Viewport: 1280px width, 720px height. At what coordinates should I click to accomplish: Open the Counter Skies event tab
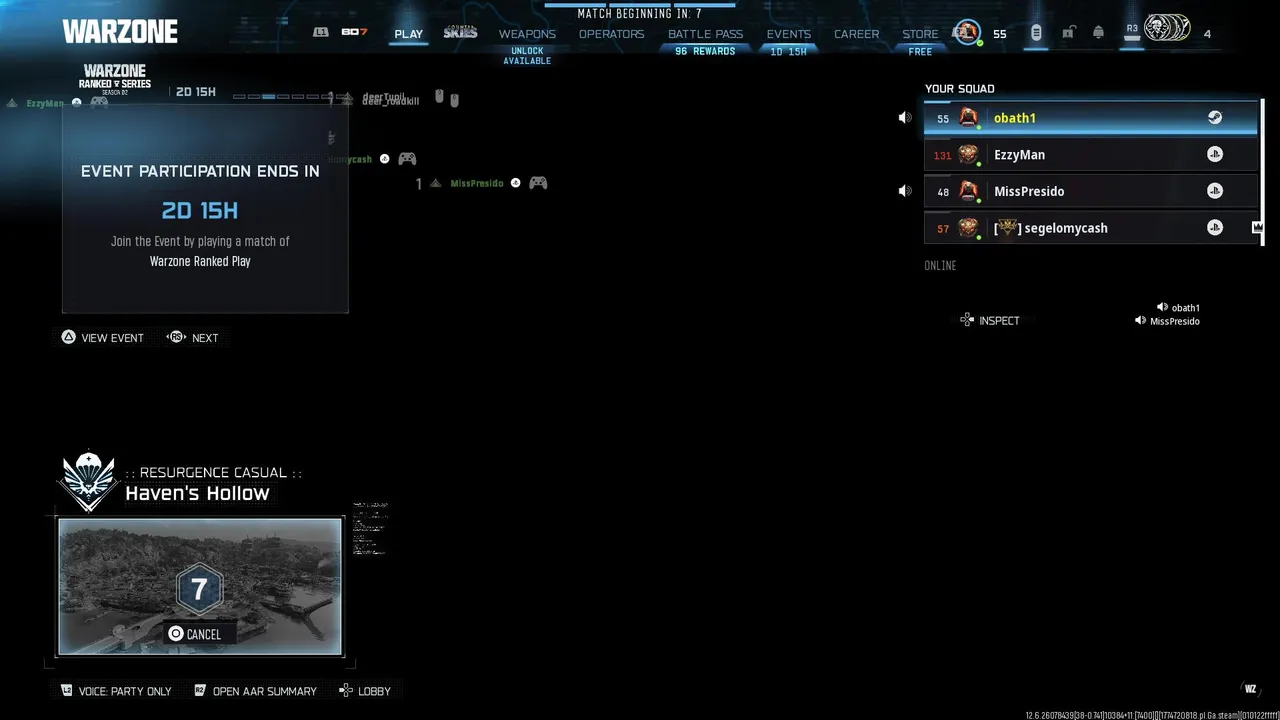(460, 33)
